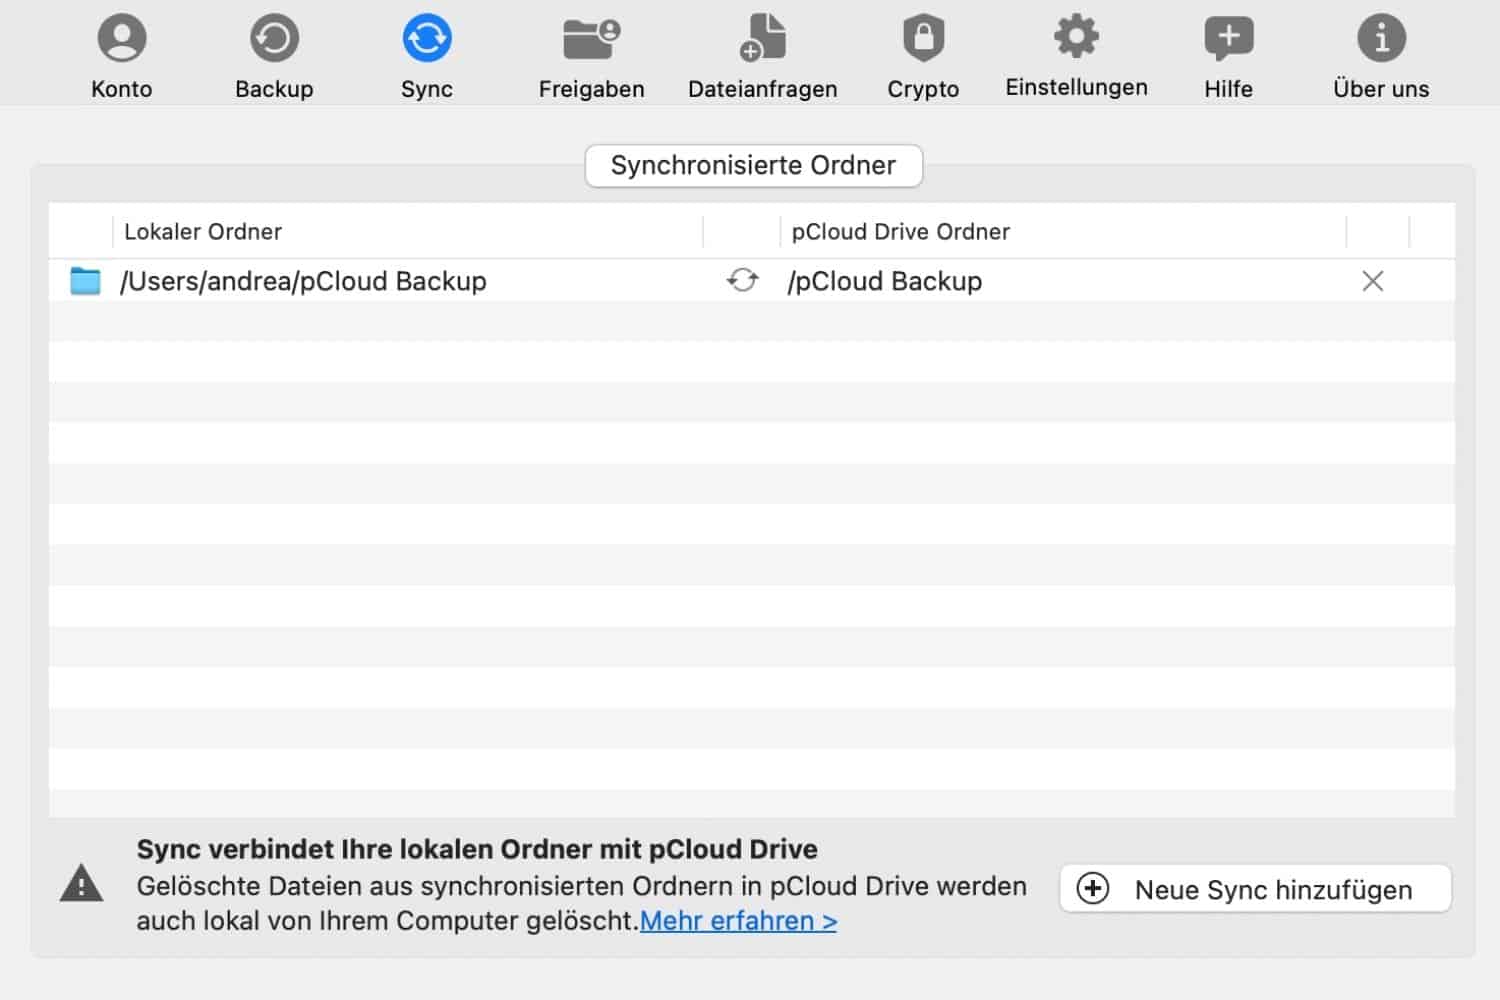This screenshot has height=1000, width=1500.
Task: Switch to the Backup section
Action: [274, 56]
